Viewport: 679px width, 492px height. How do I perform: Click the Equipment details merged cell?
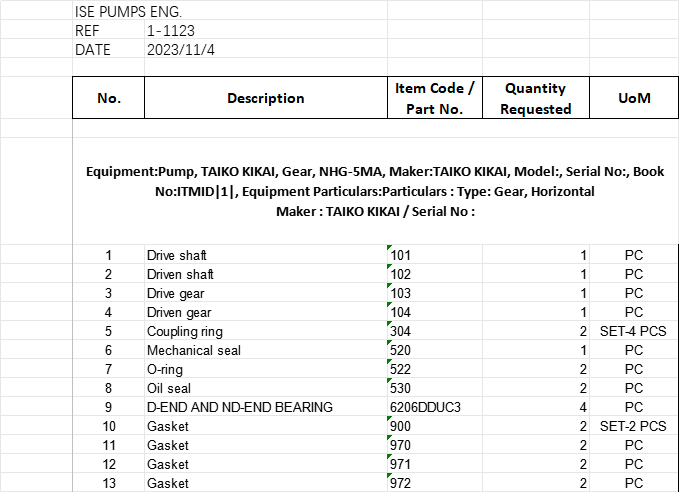(375, 191)
